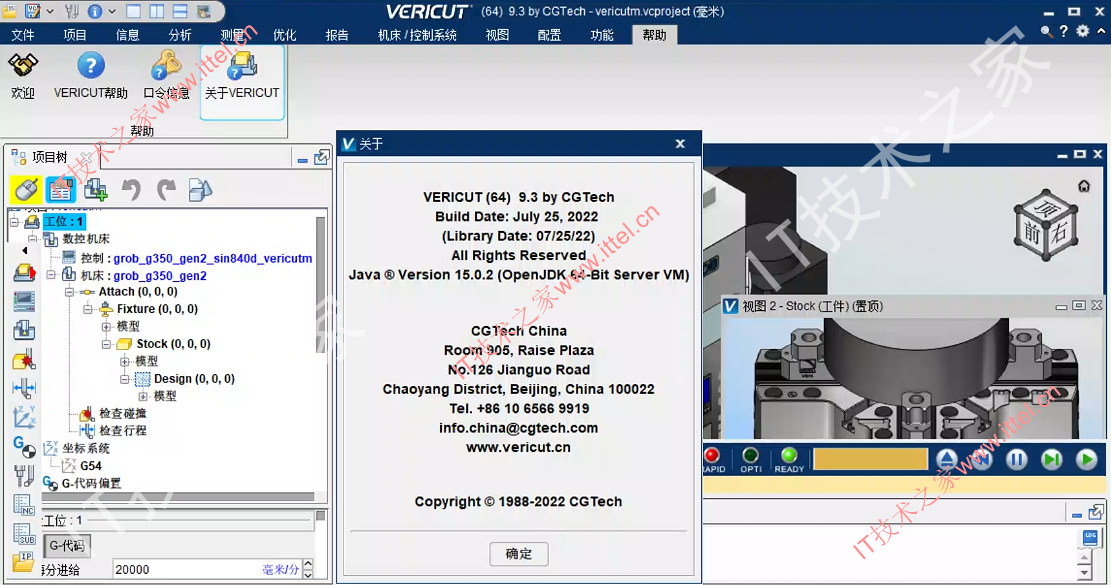Increase feed rate with the stepper up arrow
This screenshot has height=585, width=1111.
coord(308,564)
